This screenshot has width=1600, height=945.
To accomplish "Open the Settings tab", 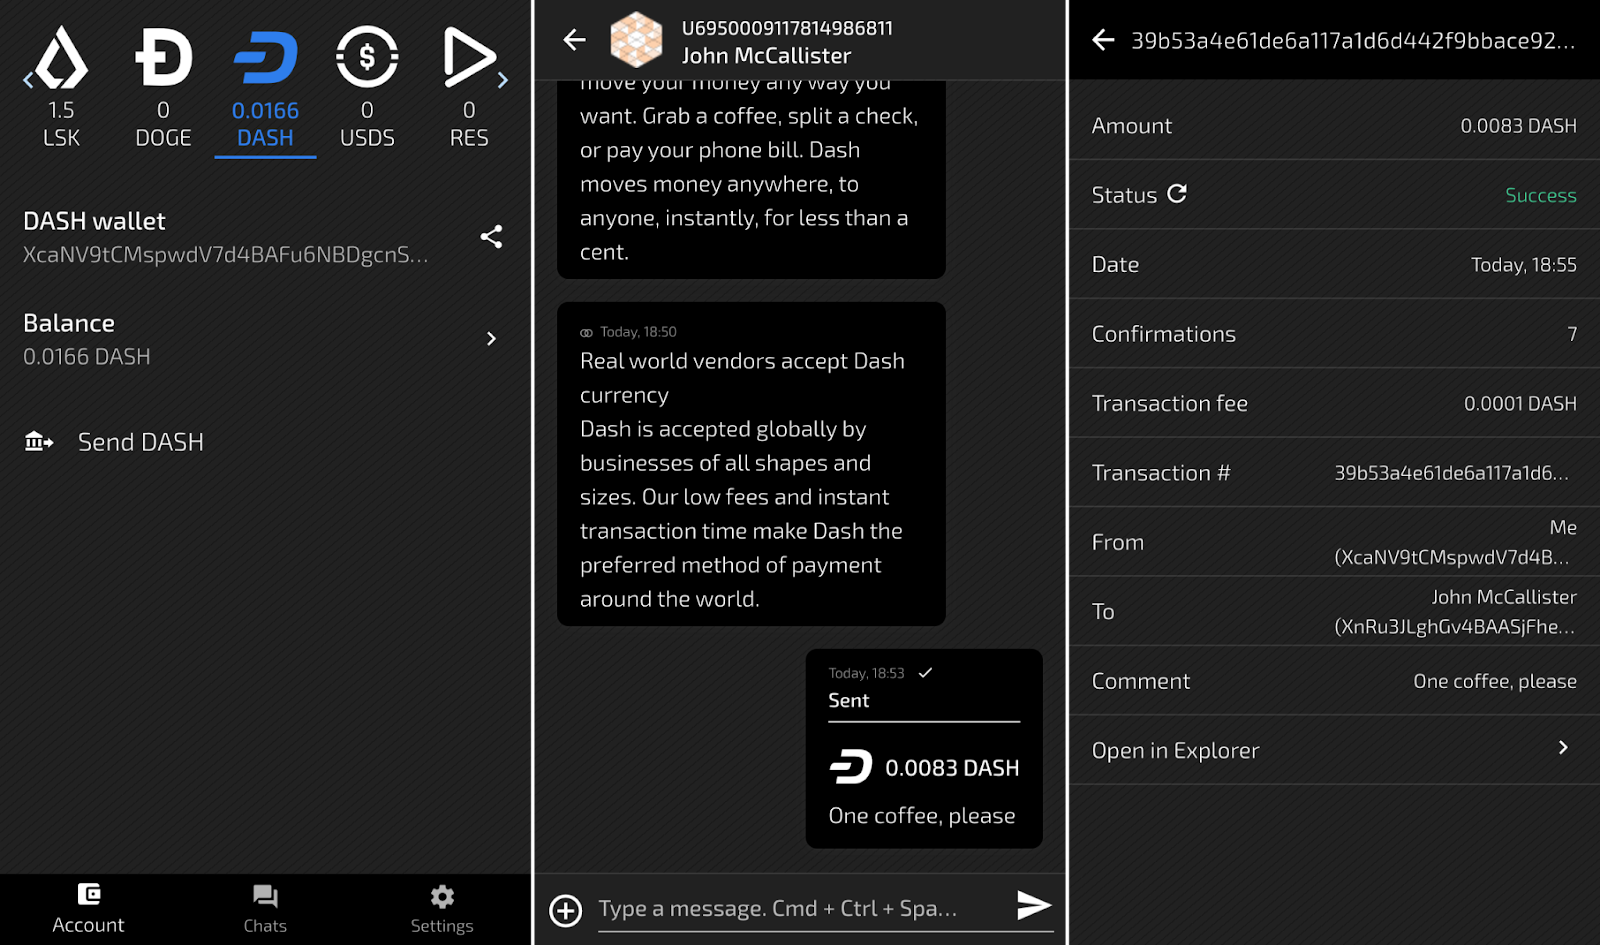I will click(442, 908).
